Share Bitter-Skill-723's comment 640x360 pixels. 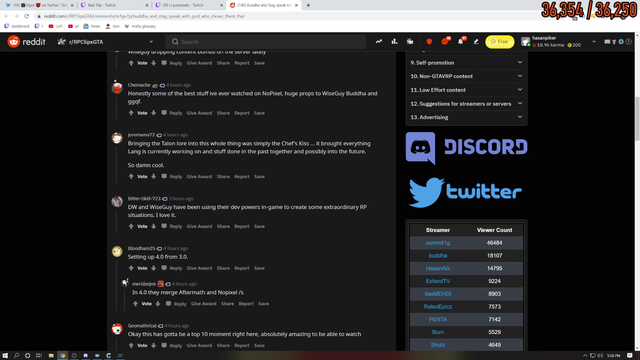click(x=223, y=227)
